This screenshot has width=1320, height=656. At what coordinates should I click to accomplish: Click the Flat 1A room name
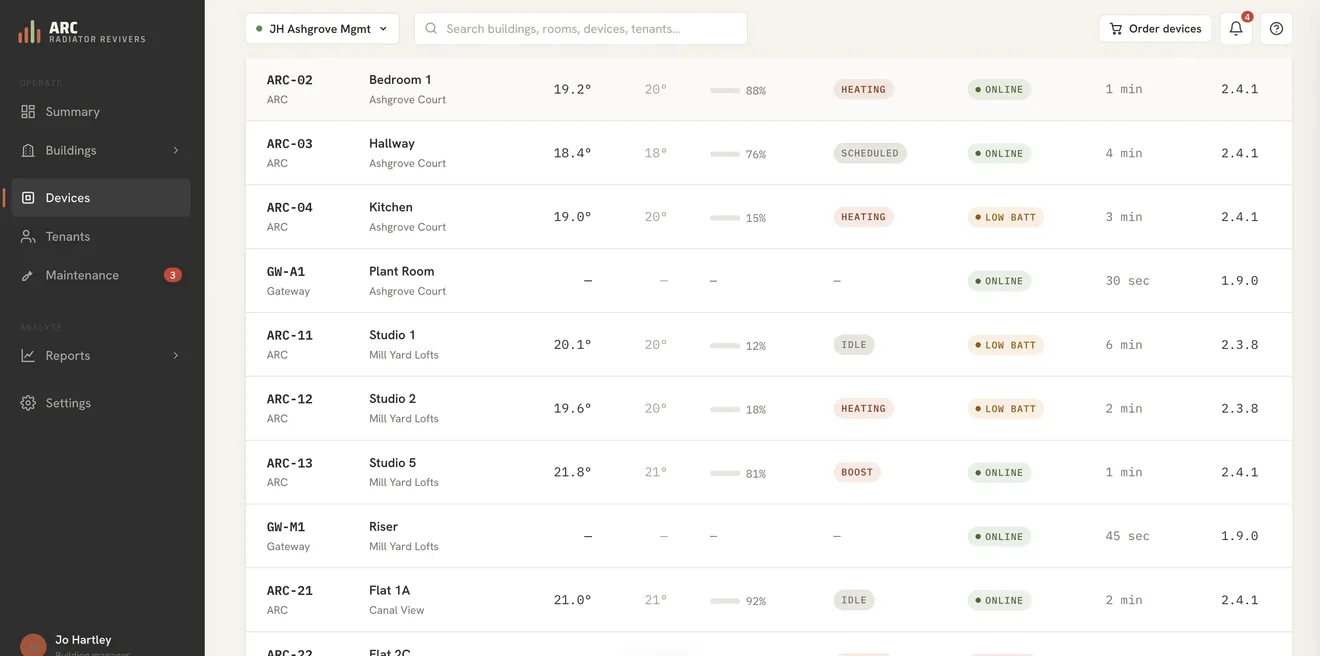[390, 591]
